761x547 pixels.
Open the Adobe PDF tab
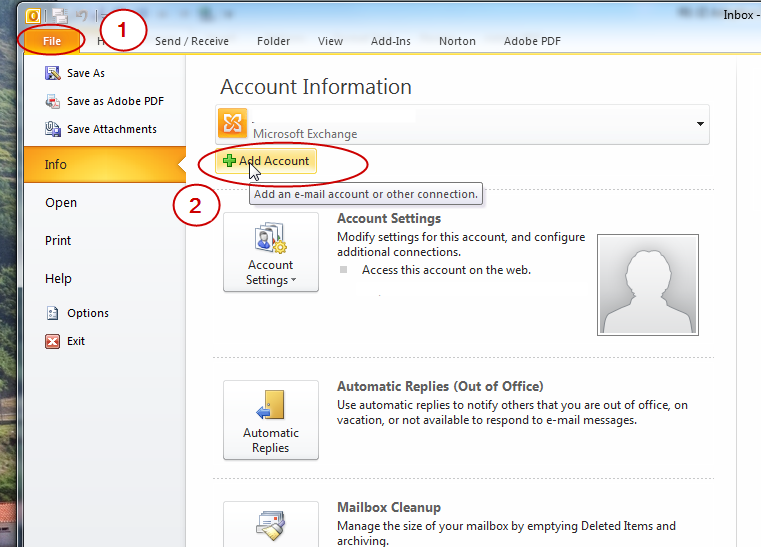pyautogui.click(x=532, y=41)
